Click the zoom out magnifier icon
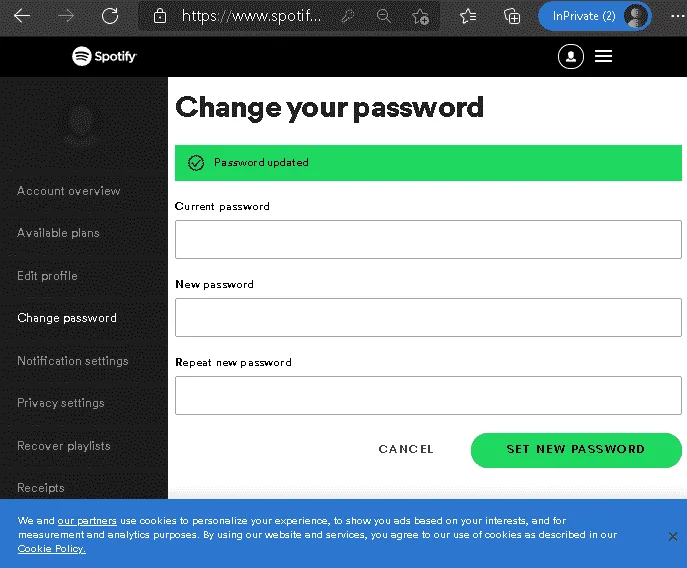 [x=383, y=17]
